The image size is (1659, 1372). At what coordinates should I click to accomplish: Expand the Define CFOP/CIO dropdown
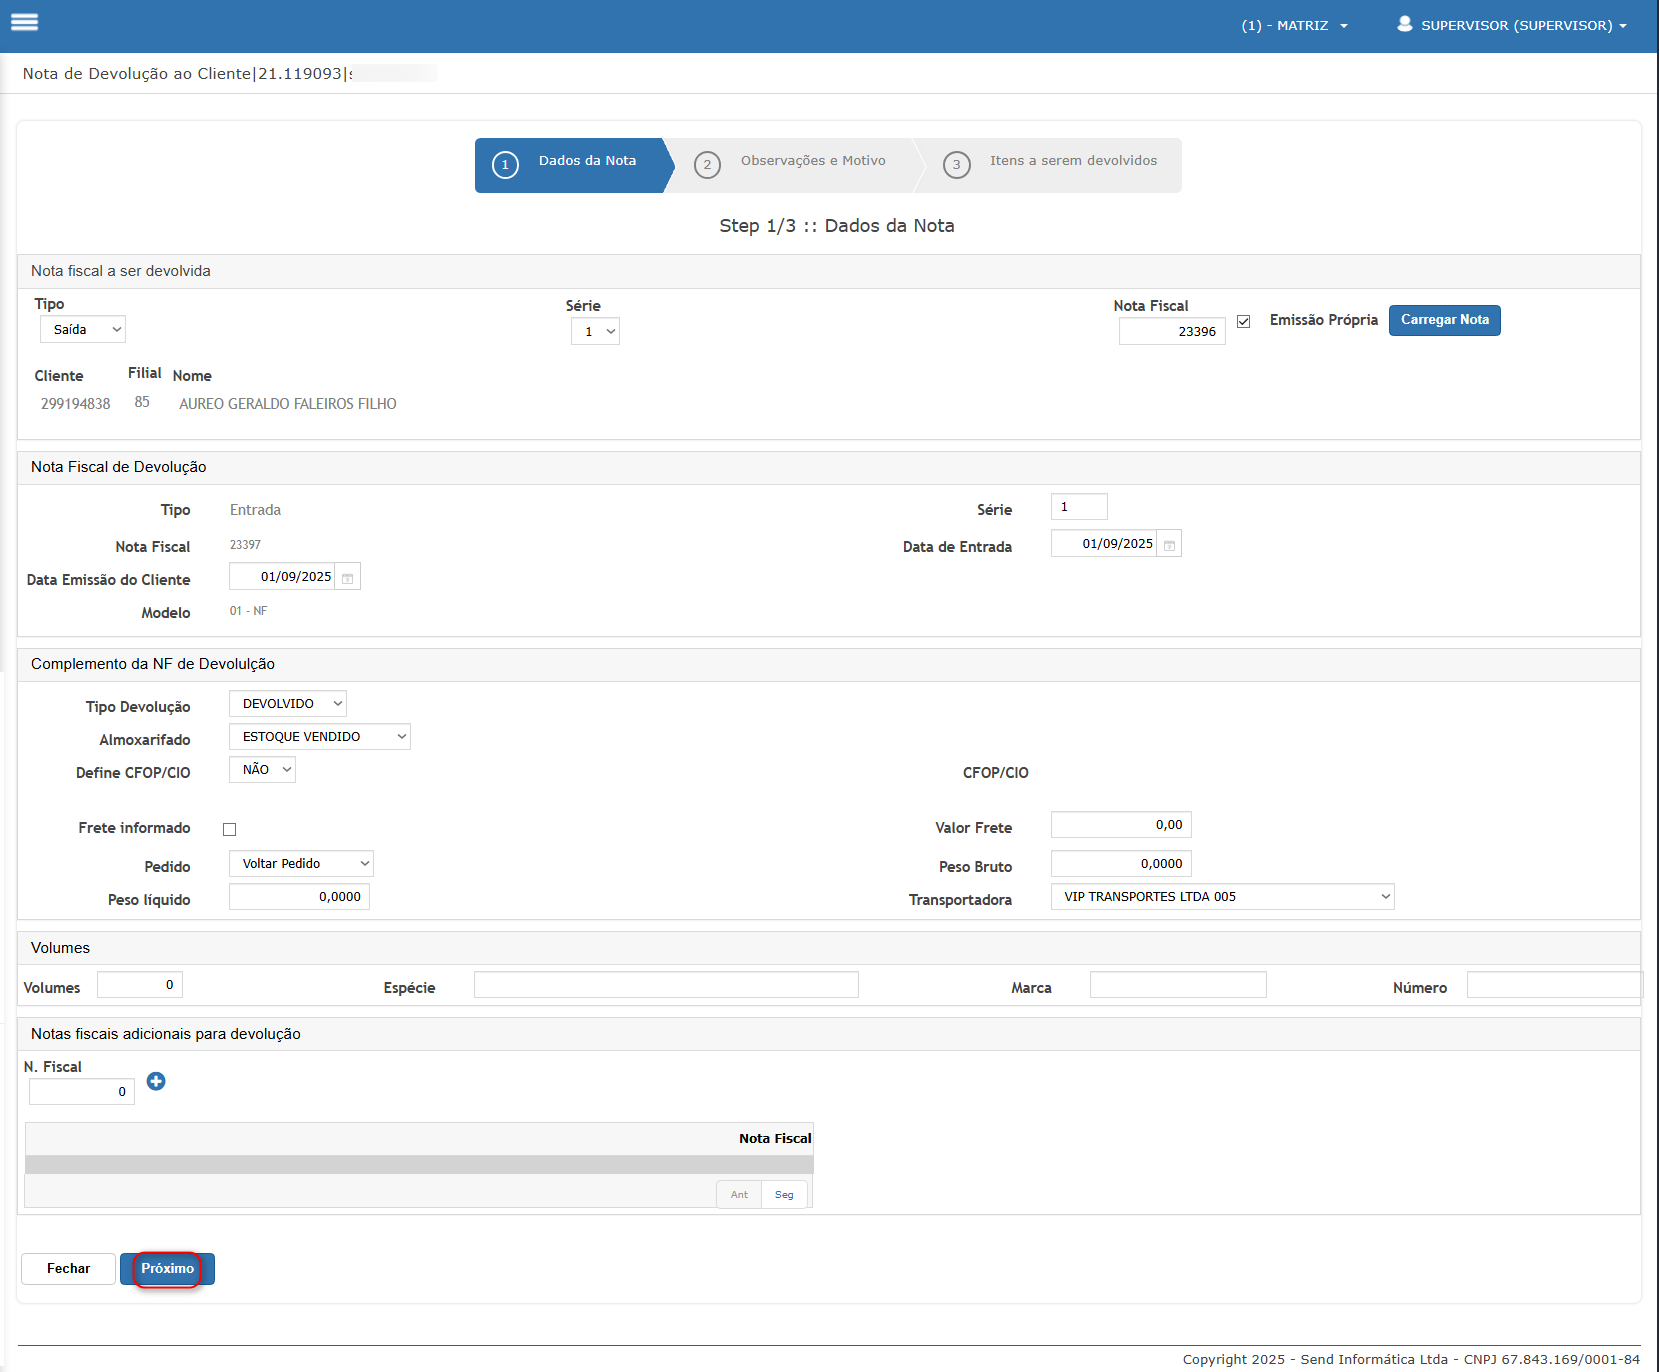tap(262, 770)
